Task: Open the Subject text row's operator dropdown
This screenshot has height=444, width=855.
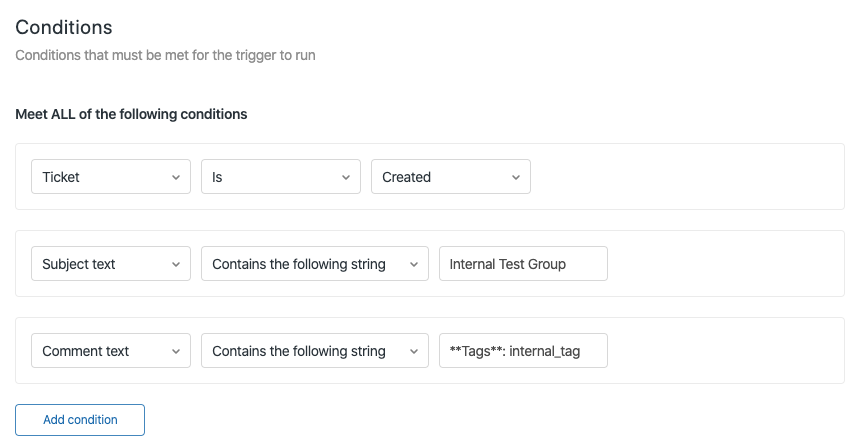Action: click(314, 264)
